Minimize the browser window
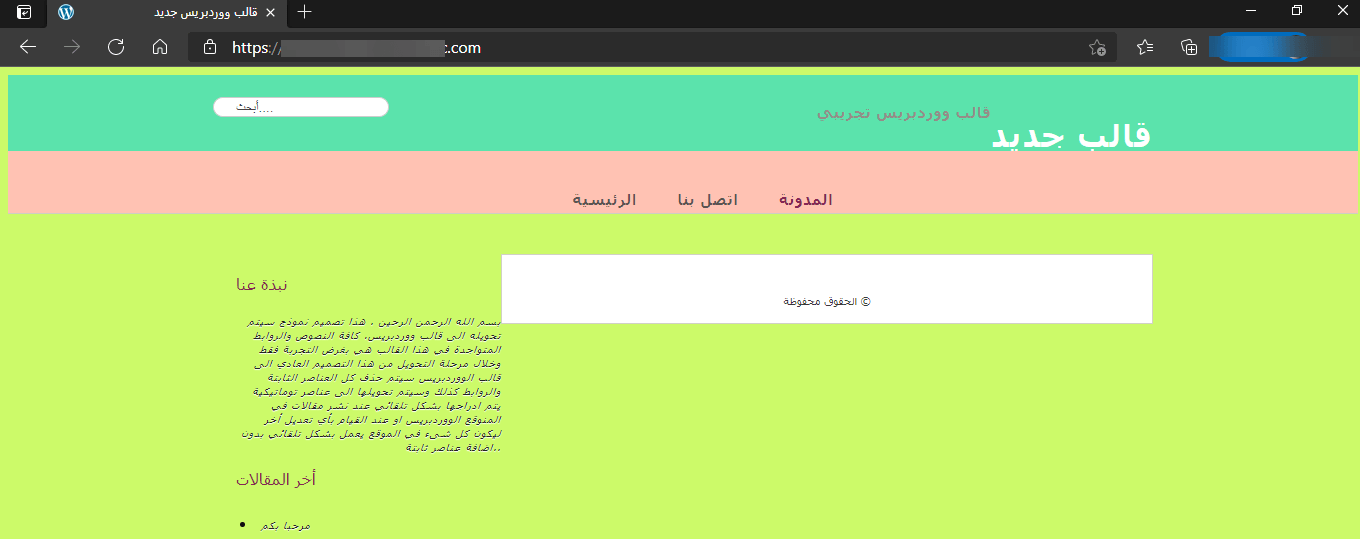Viewport: 1360px width, 539px height. tap(1251, 11)
